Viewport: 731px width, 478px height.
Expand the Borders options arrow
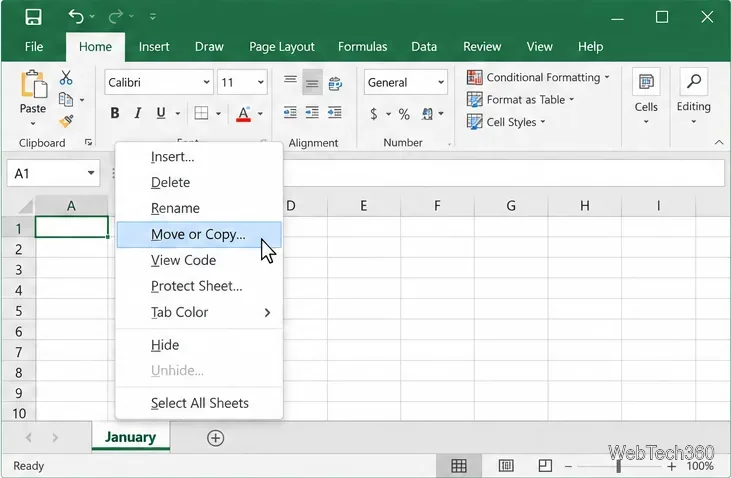(x=218, y=113)
